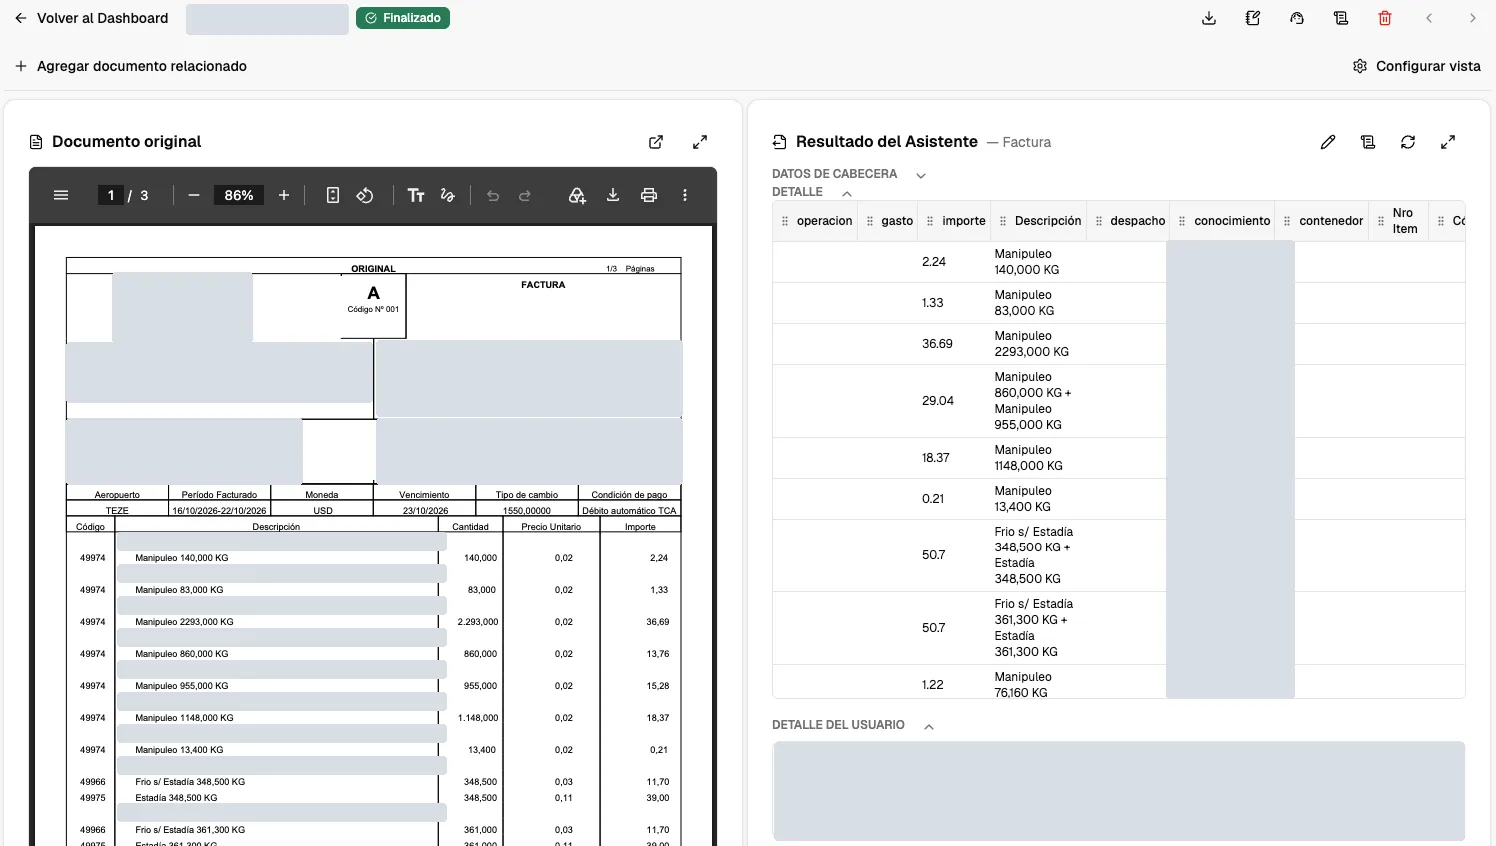This screenshot has height=846, width=1496.
Task: Rotate the PDF counterclockwise
Action: 365,195
